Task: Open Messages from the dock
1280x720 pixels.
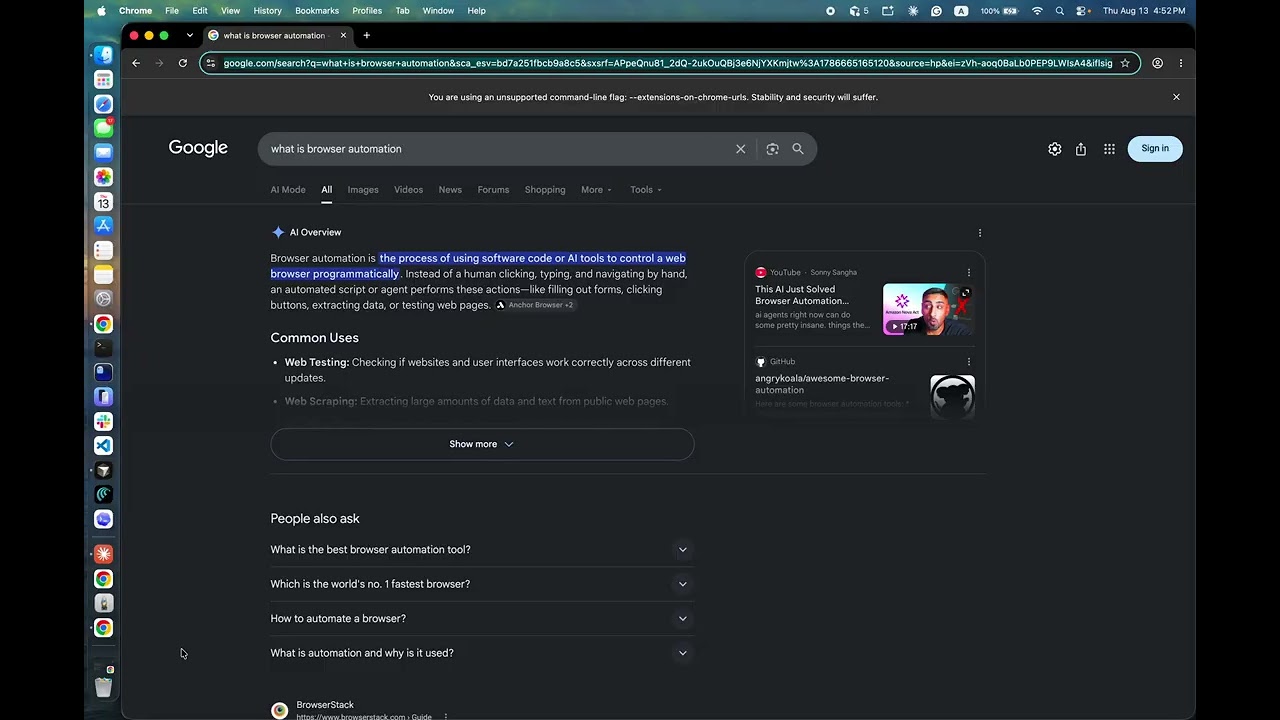Action: (103, 128)
